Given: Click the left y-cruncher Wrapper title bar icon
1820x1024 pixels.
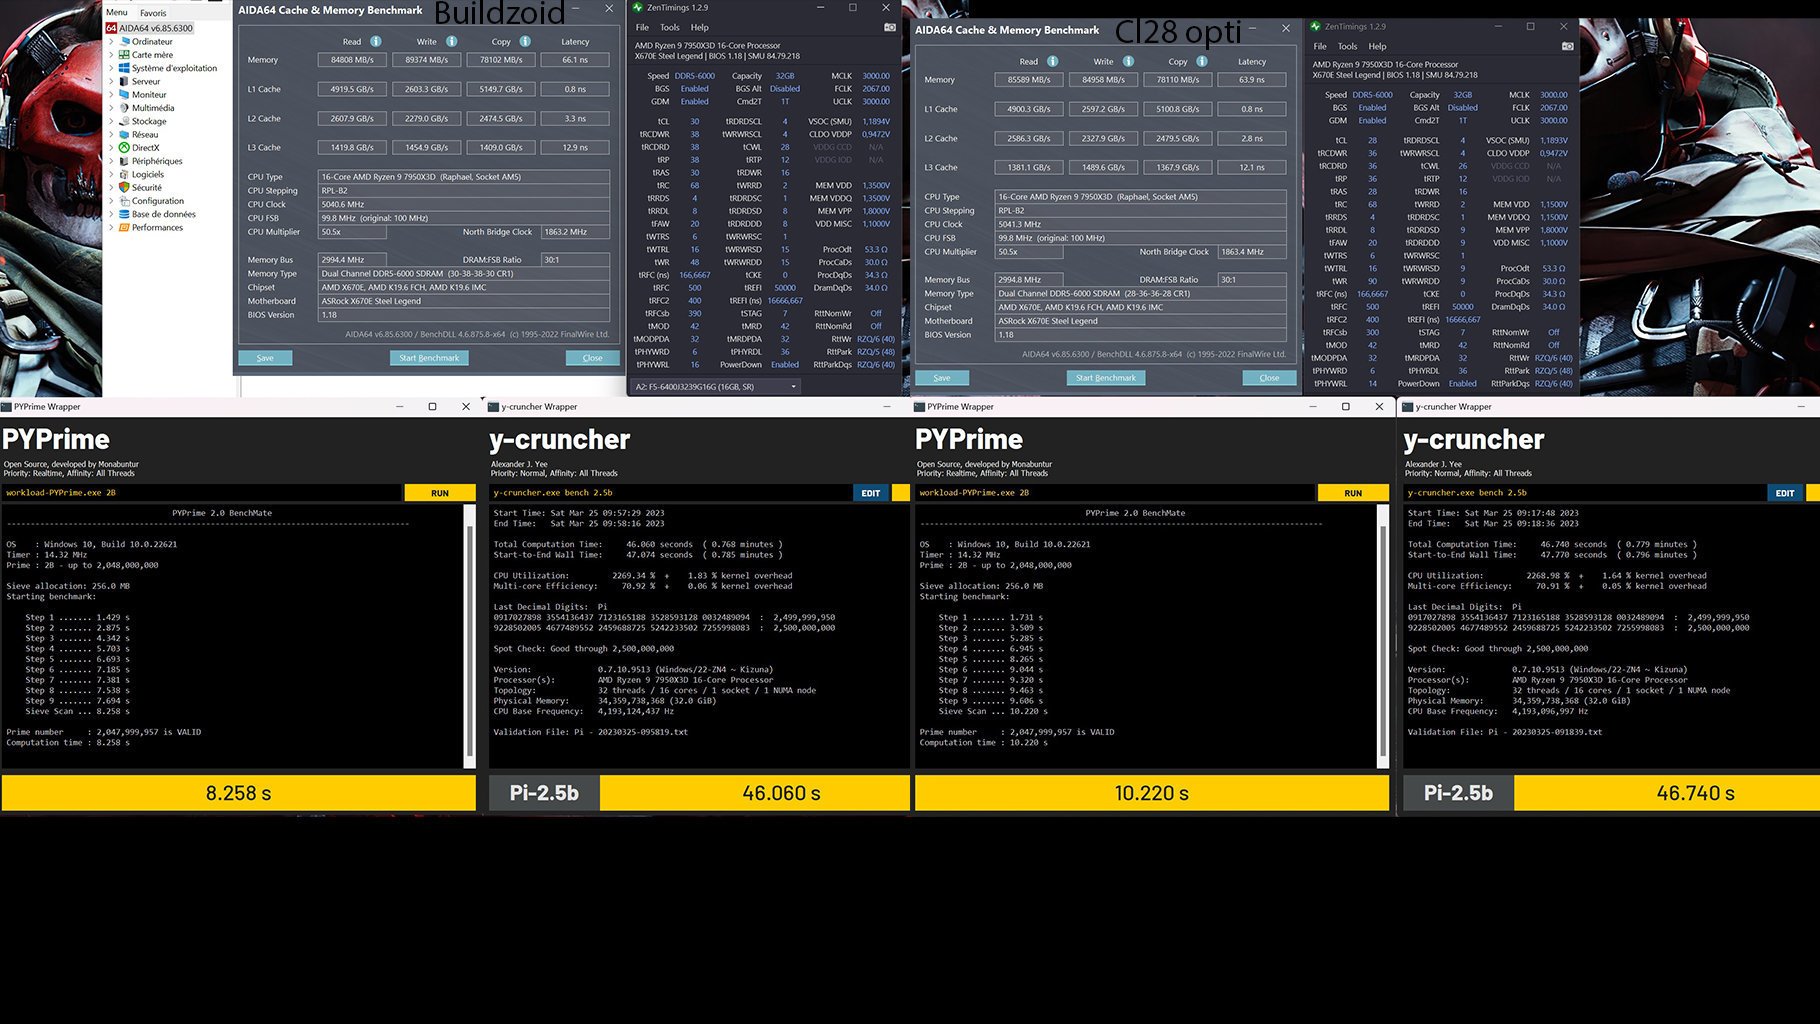Looking at the screenshot, I should point(494,407).
